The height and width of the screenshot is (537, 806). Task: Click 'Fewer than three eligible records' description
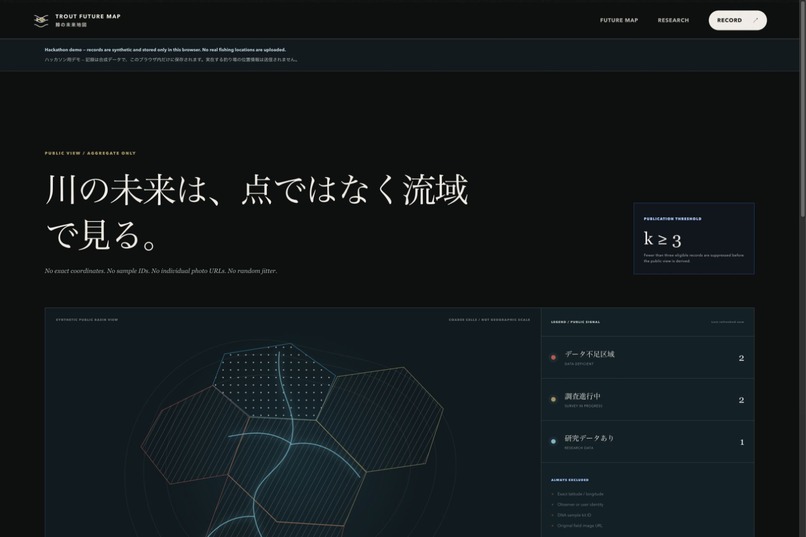[x=693, y=258]
